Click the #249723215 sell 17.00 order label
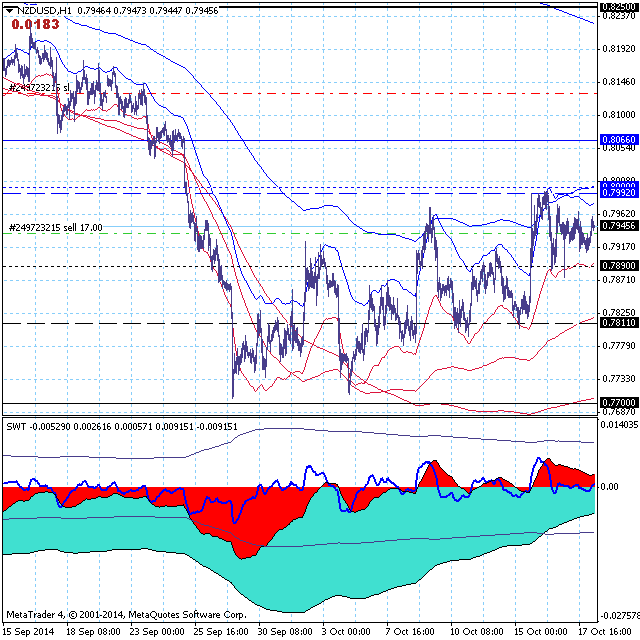 click(55, 228)
